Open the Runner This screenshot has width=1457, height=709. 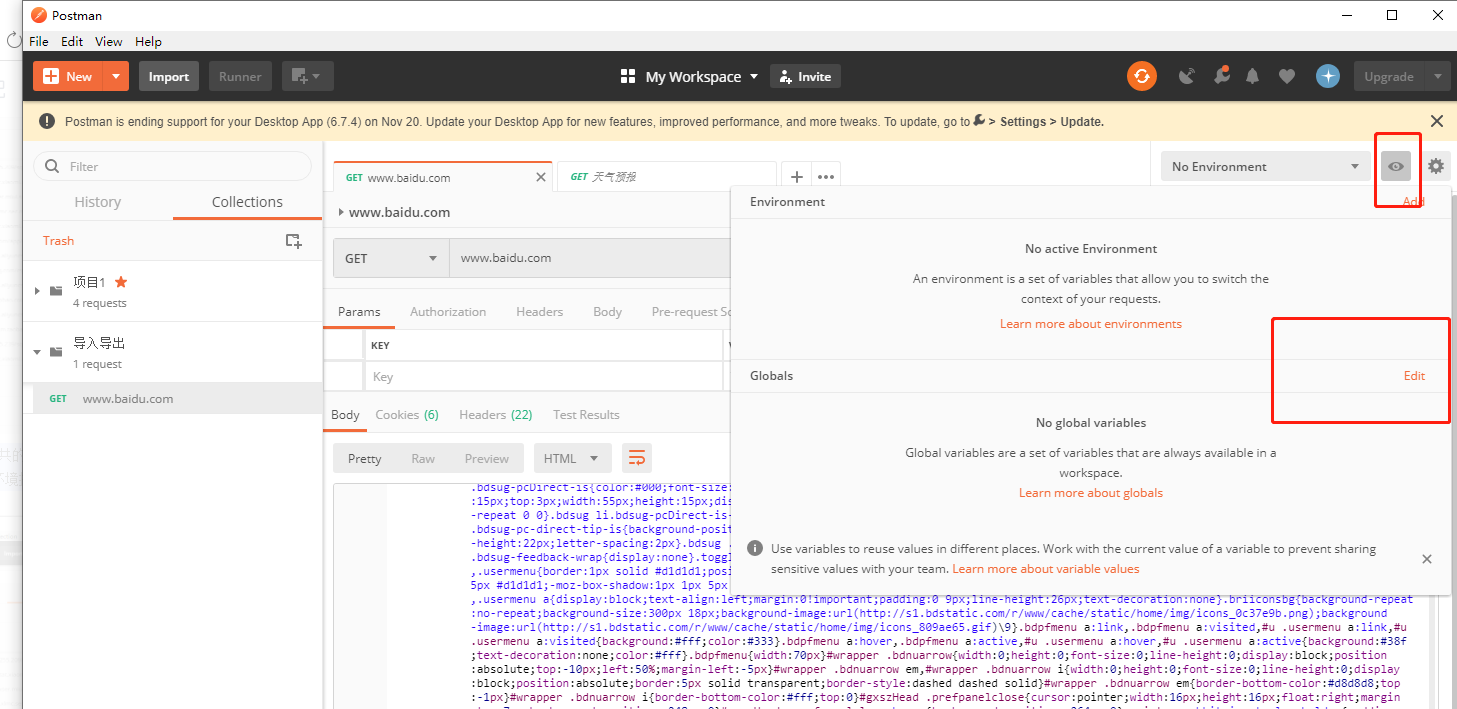click(240, 77)
